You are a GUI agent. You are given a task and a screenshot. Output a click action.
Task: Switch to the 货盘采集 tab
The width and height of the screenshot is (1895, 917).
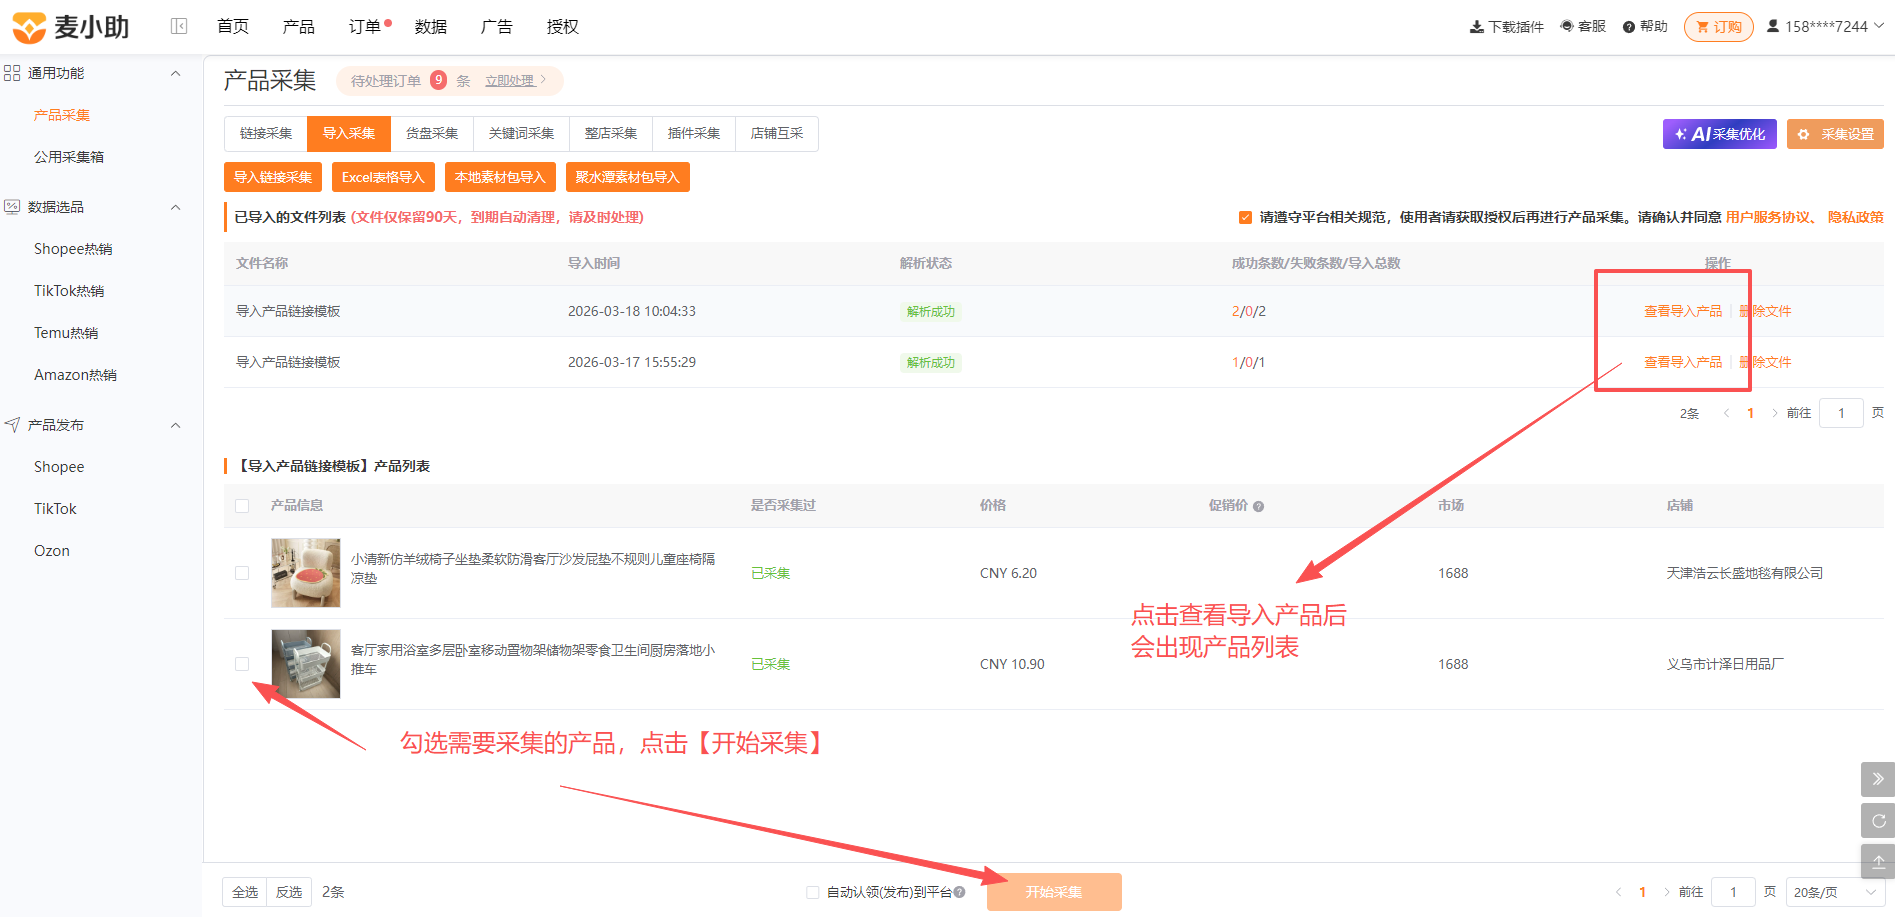(x=432, y=133)
